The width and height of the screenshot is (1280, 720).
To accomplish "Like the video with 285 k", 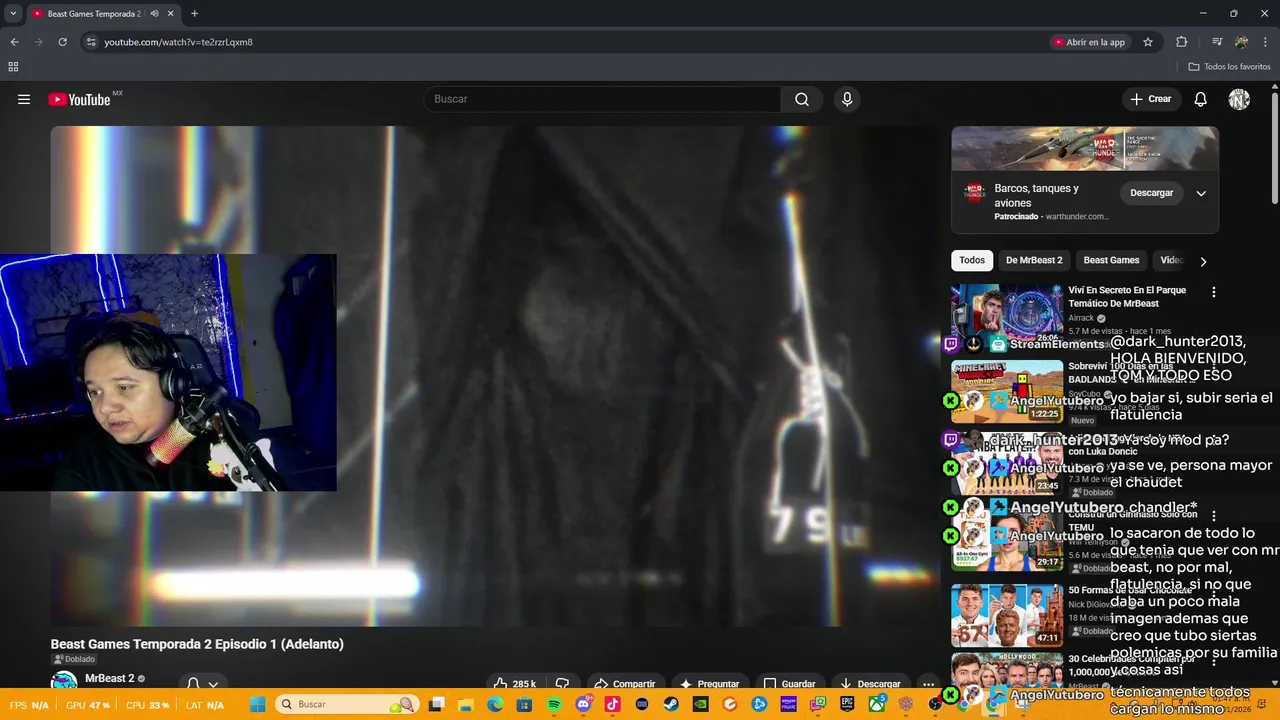I will 515,684.
